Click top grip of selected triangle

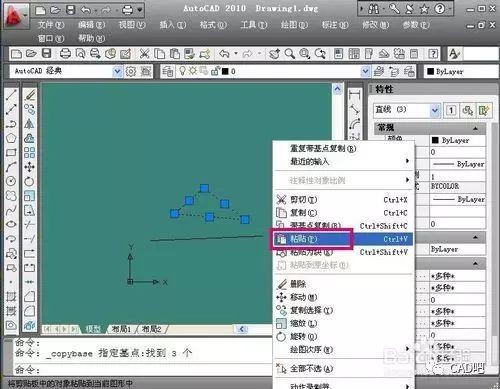[204, 188]
